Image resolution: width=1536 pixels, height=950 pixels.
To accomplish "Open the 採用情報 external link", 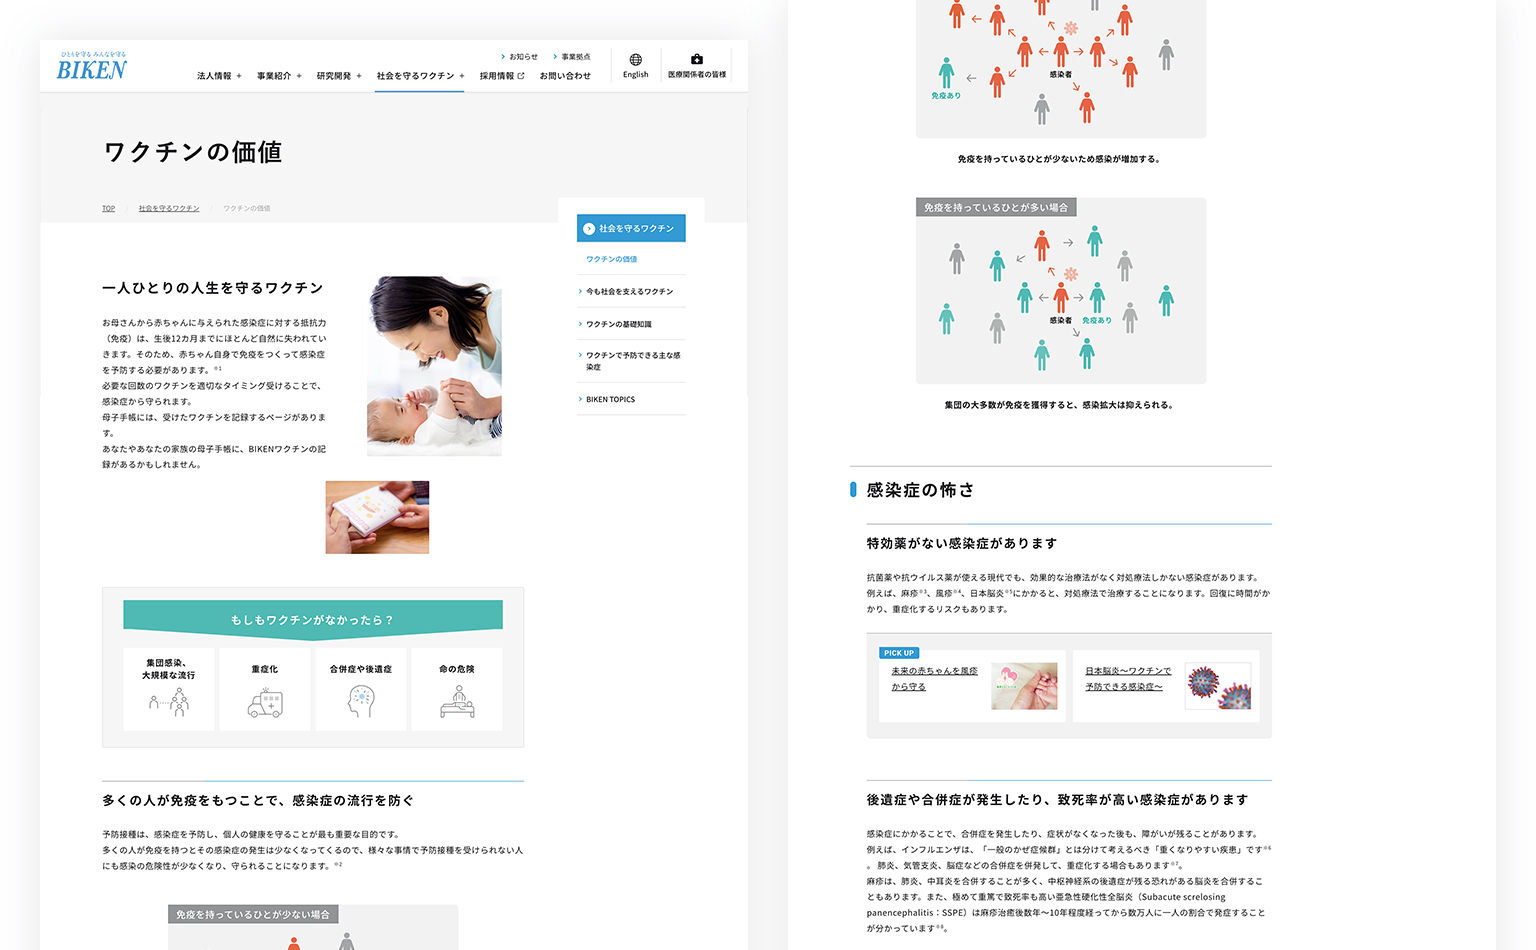I will coord(499,75).
